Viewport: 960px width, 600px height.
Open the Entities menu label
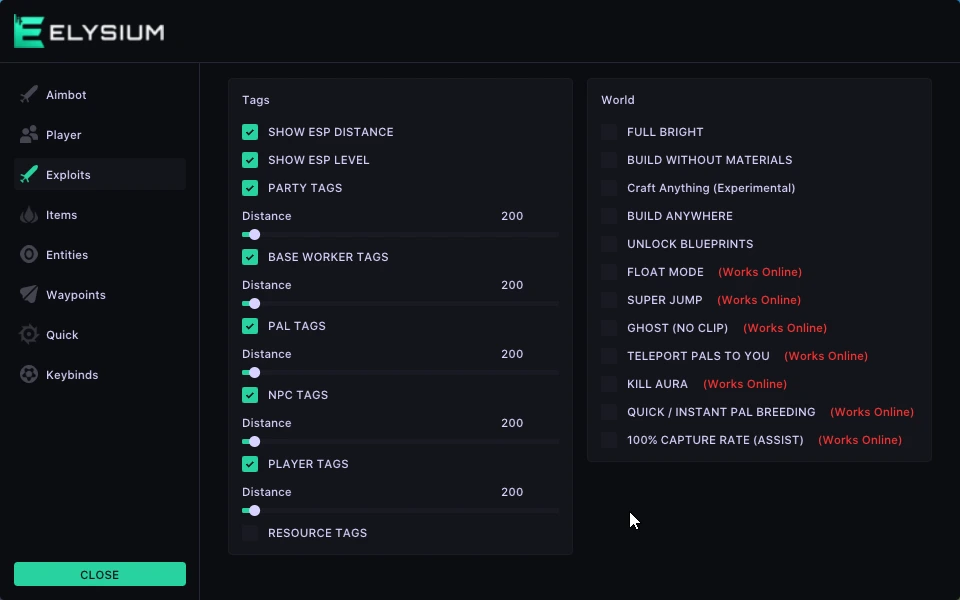coord(67,255)
